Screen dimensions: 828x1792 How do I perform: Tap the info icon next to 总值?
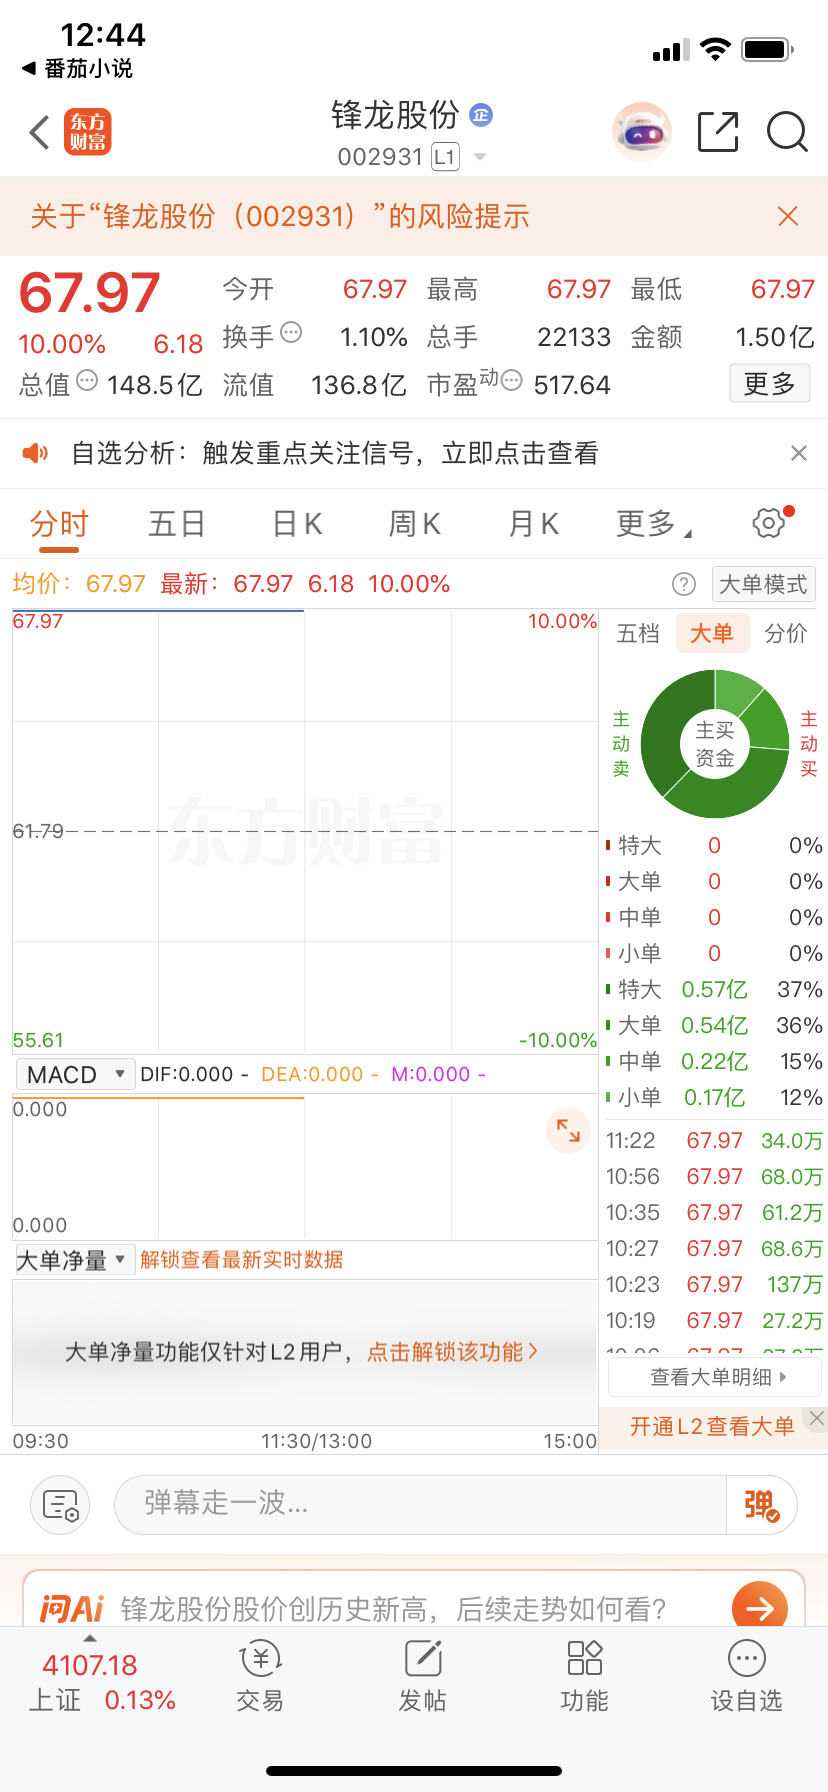point(87,380)
